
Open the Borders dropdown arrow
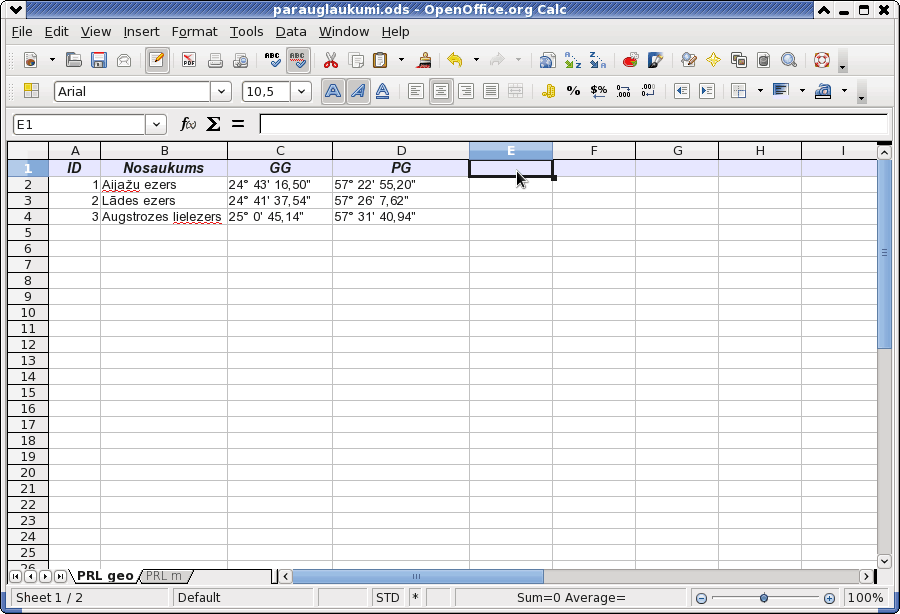[x=761, y=91]
